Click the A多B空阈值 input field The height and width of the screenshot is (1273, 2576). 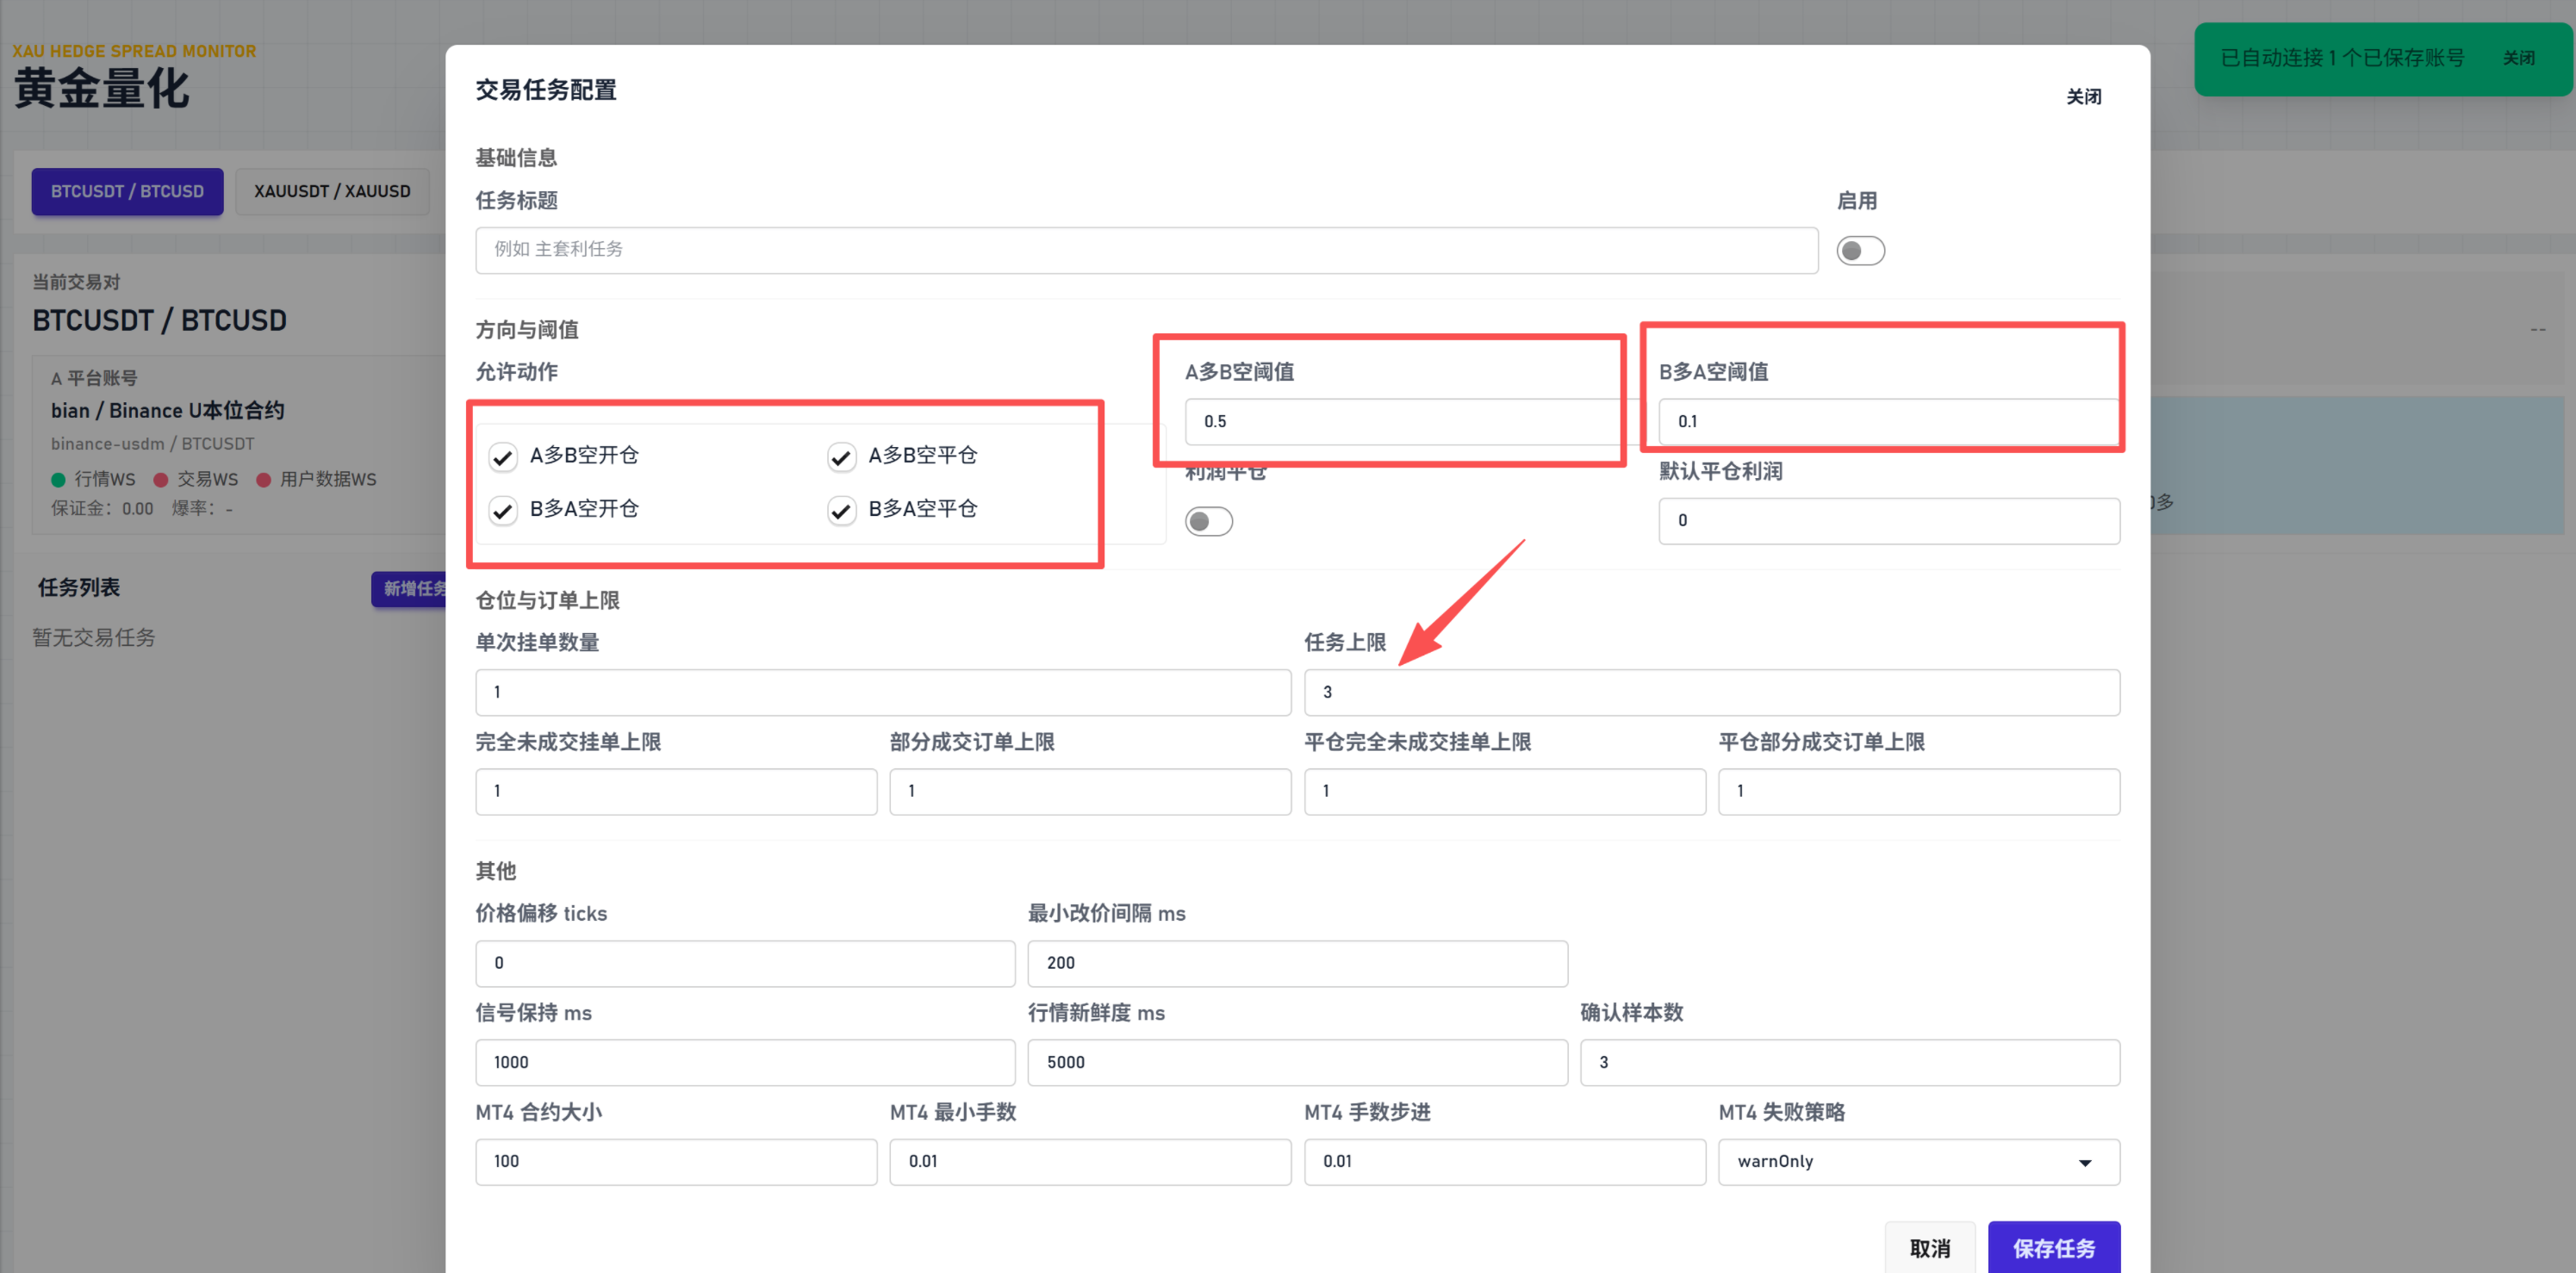coord(1400,422)
